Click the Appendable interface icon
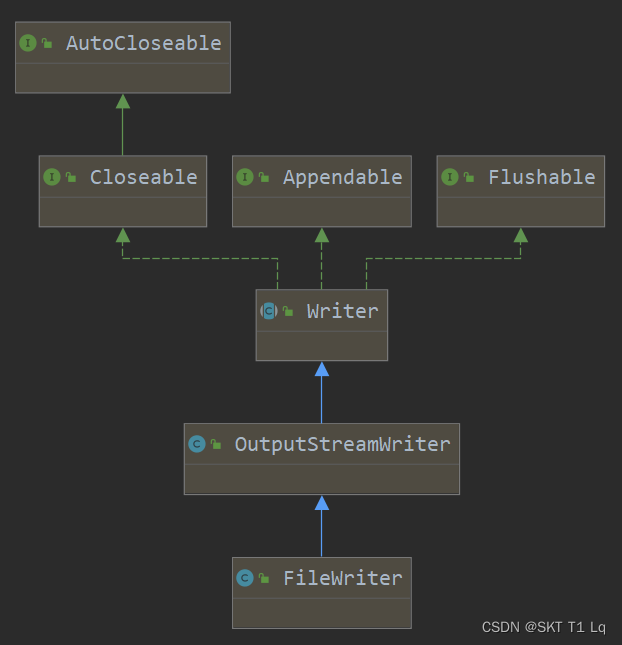Screen dimensions: 622x645 point(244,177)
